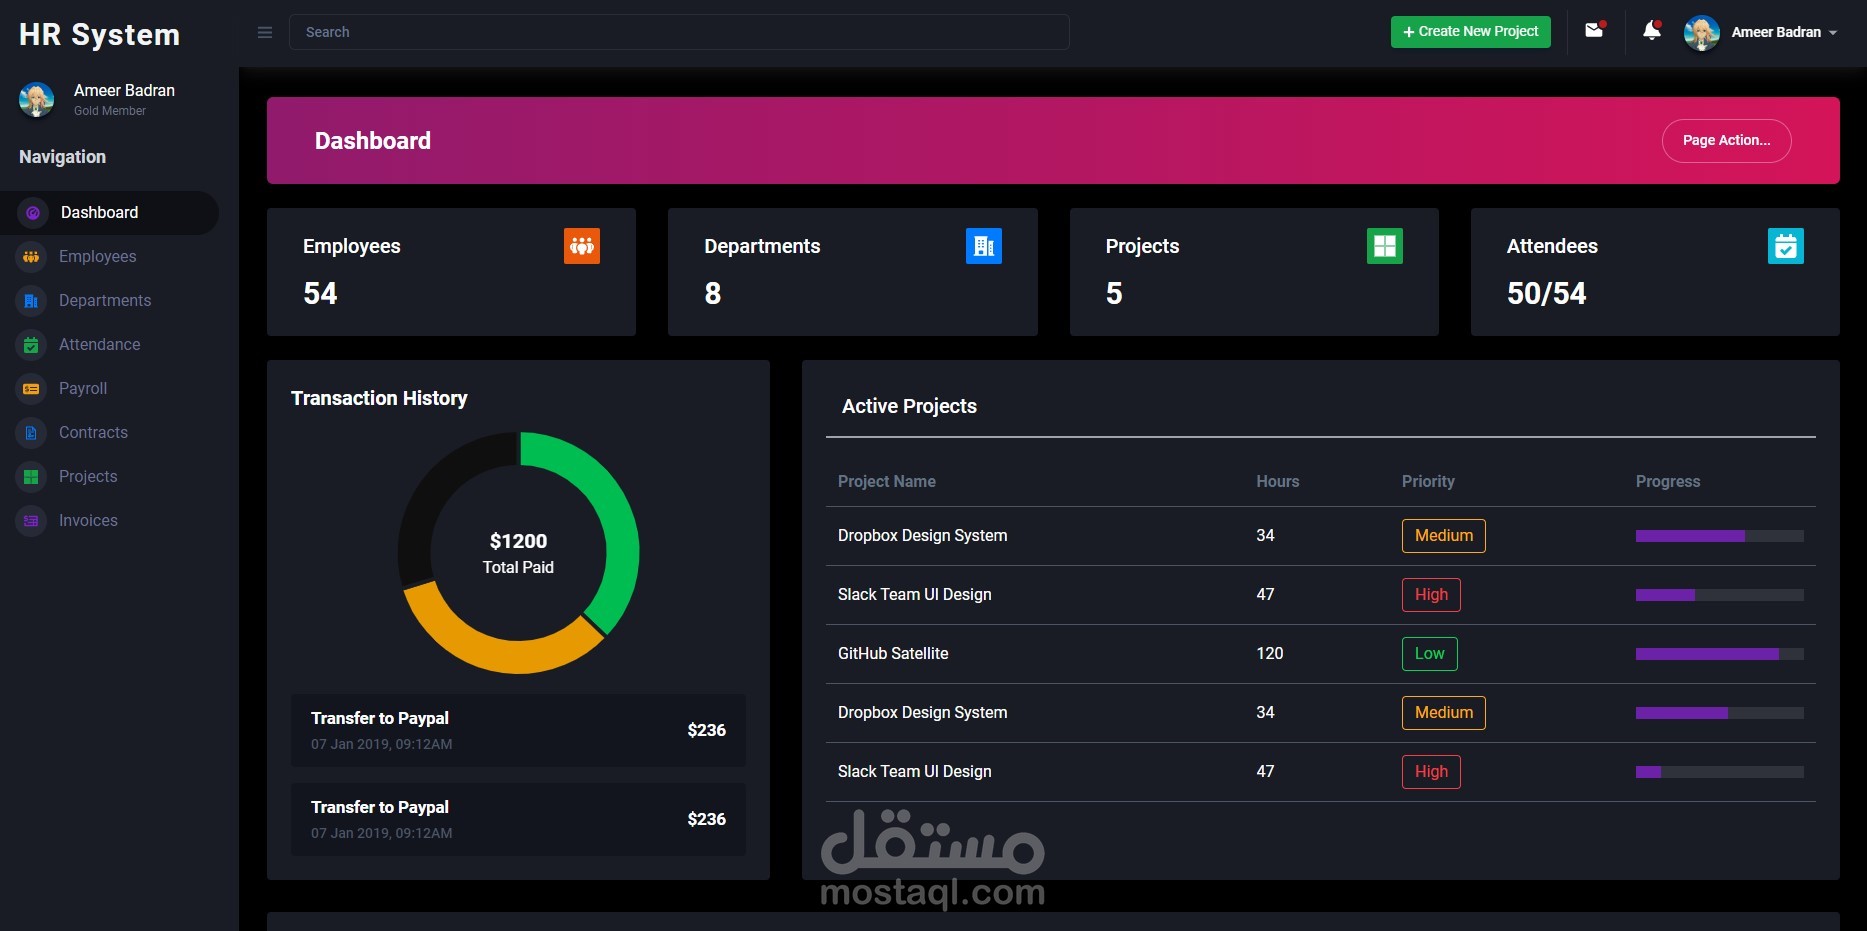Go to Dashboard in navigation
1867x931 pixels.
pos(110,213)
